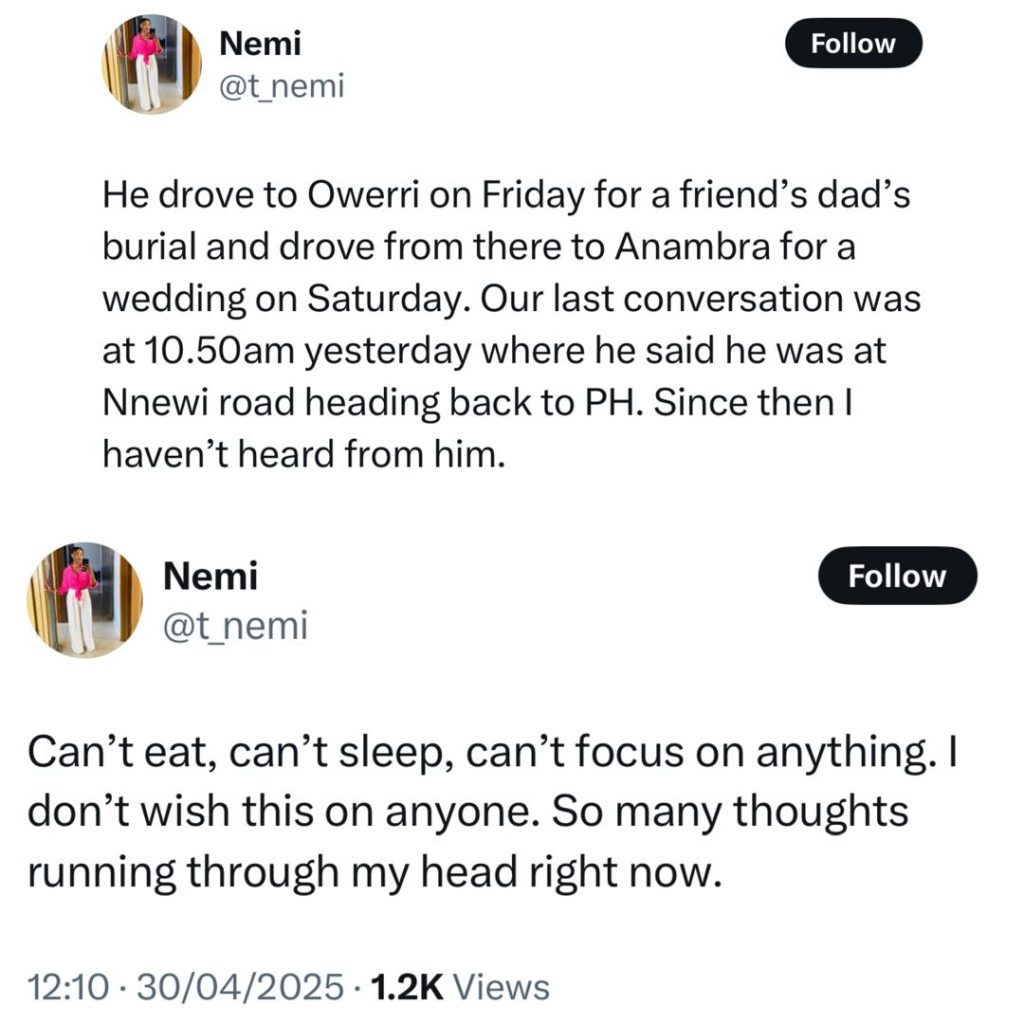This screenshot has width=1024, height=1024.
Task: Click the Views label beside the count
Action: pos(502,987)
